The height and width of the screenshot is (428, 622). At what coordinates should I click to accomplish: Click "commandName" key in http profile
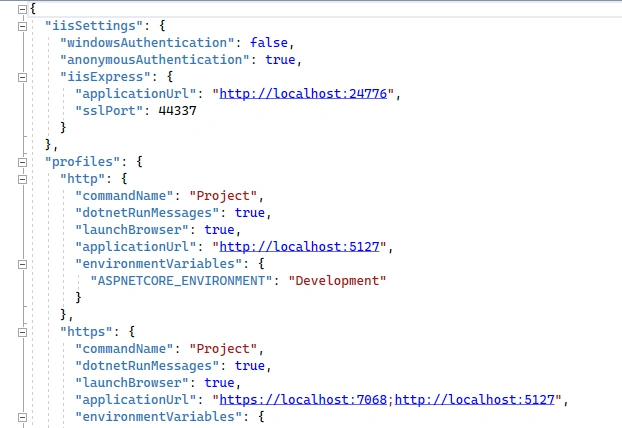pyautogui.click(x=124, y=196)
